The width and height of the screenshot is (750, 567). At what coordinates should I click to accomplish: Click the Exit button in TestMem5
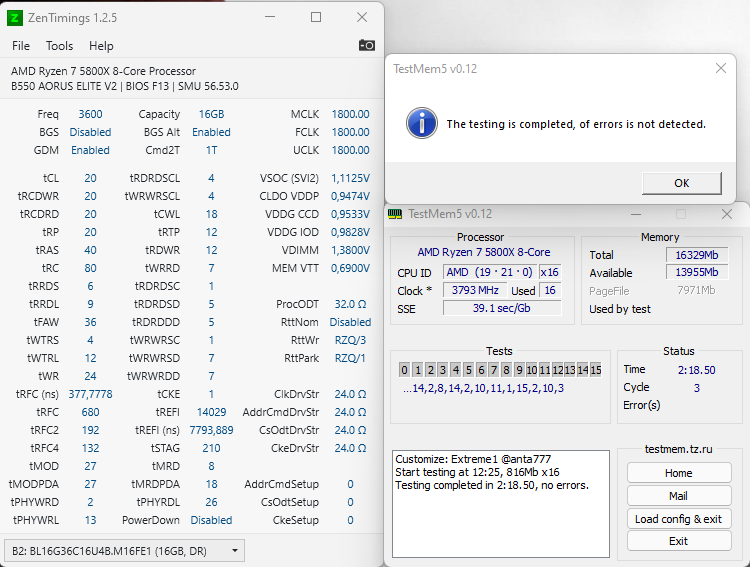click(679, 541)
